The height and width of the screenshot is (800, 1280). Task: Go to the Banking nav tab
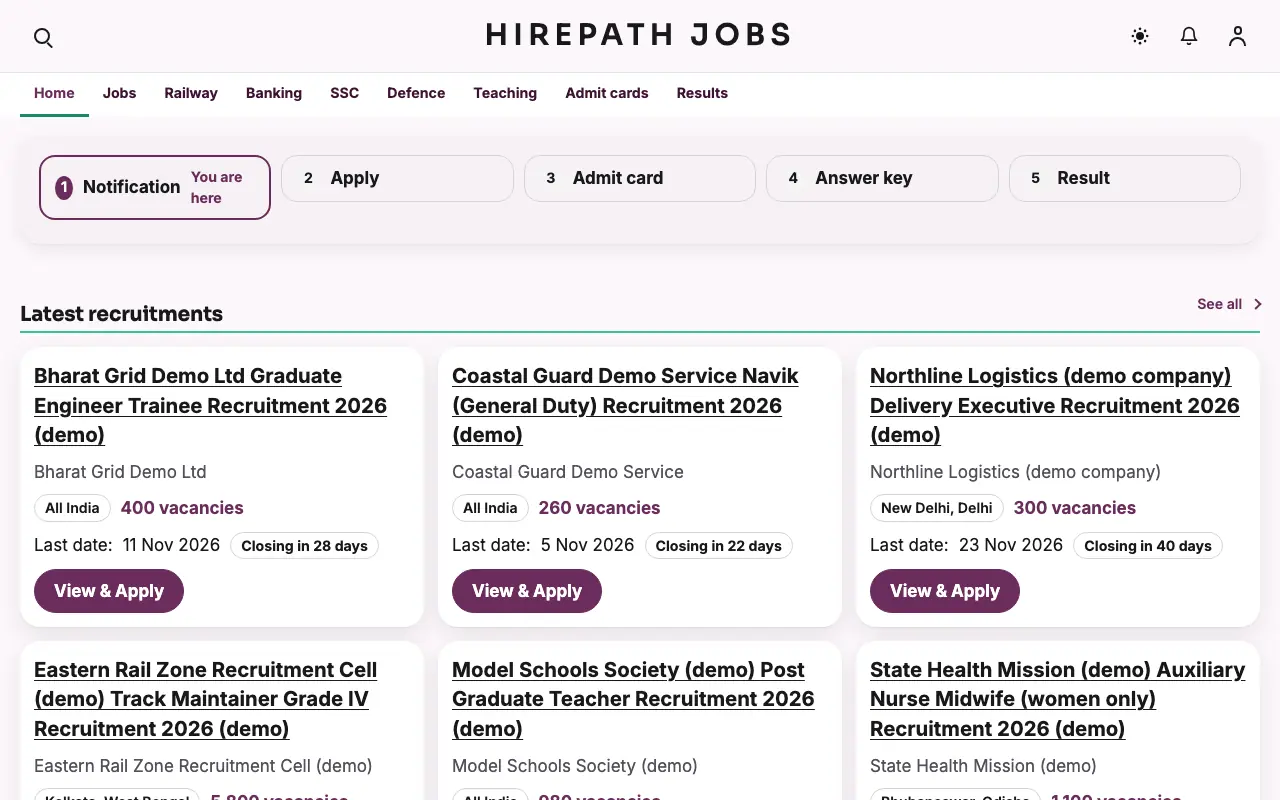274,93
